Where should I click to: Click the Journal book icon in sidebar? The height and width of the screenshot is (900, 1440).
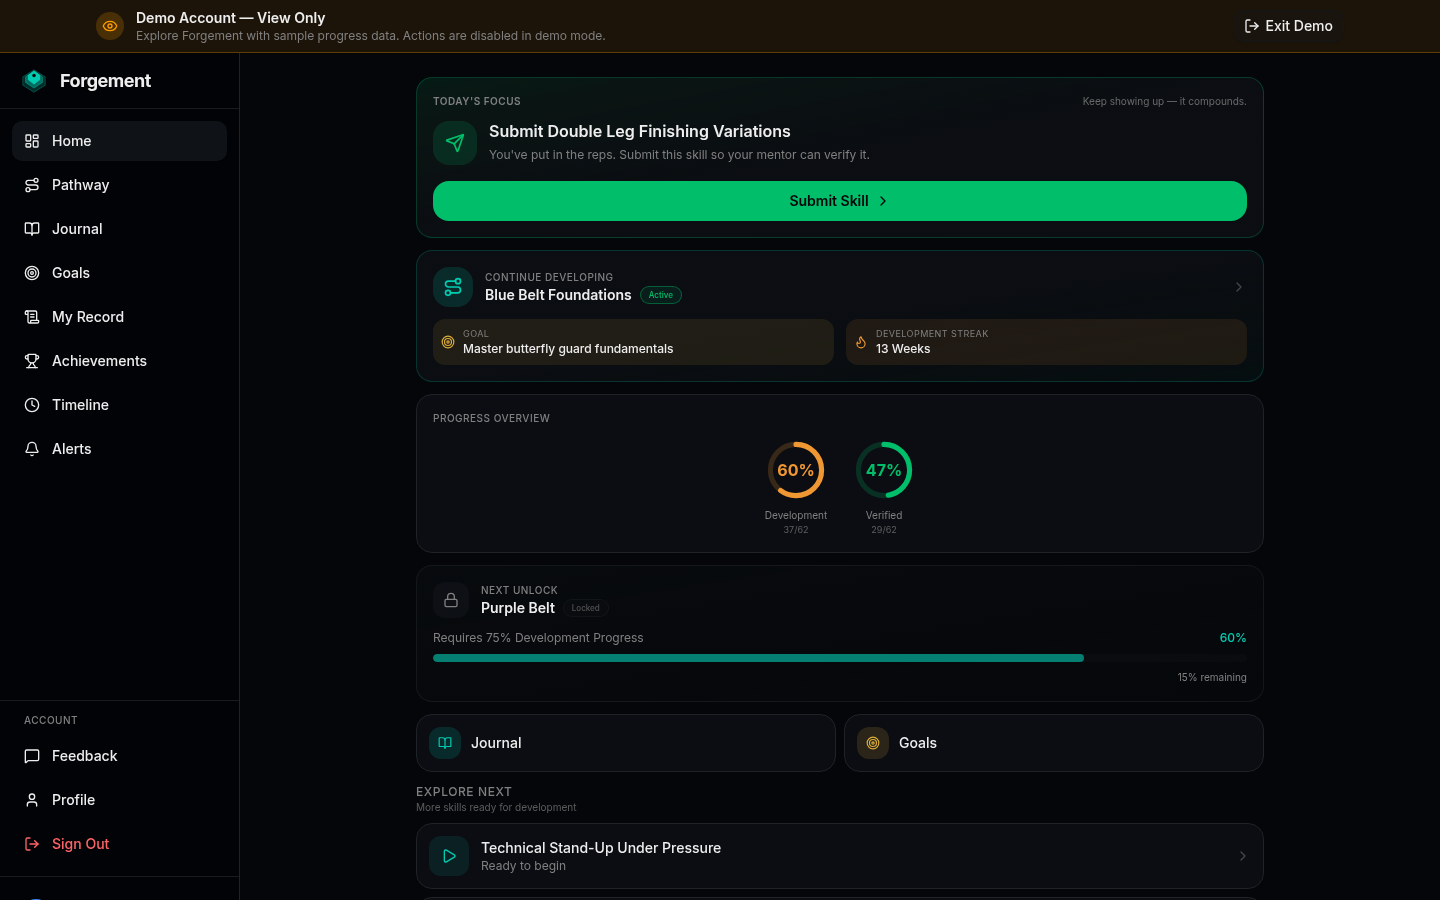point(32,229)
